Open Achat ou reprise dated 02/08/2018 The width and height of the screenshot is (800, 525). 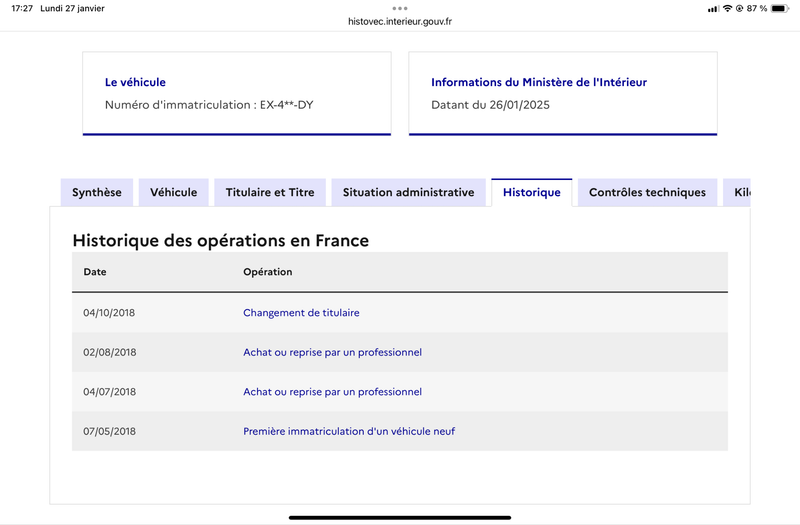332,352
